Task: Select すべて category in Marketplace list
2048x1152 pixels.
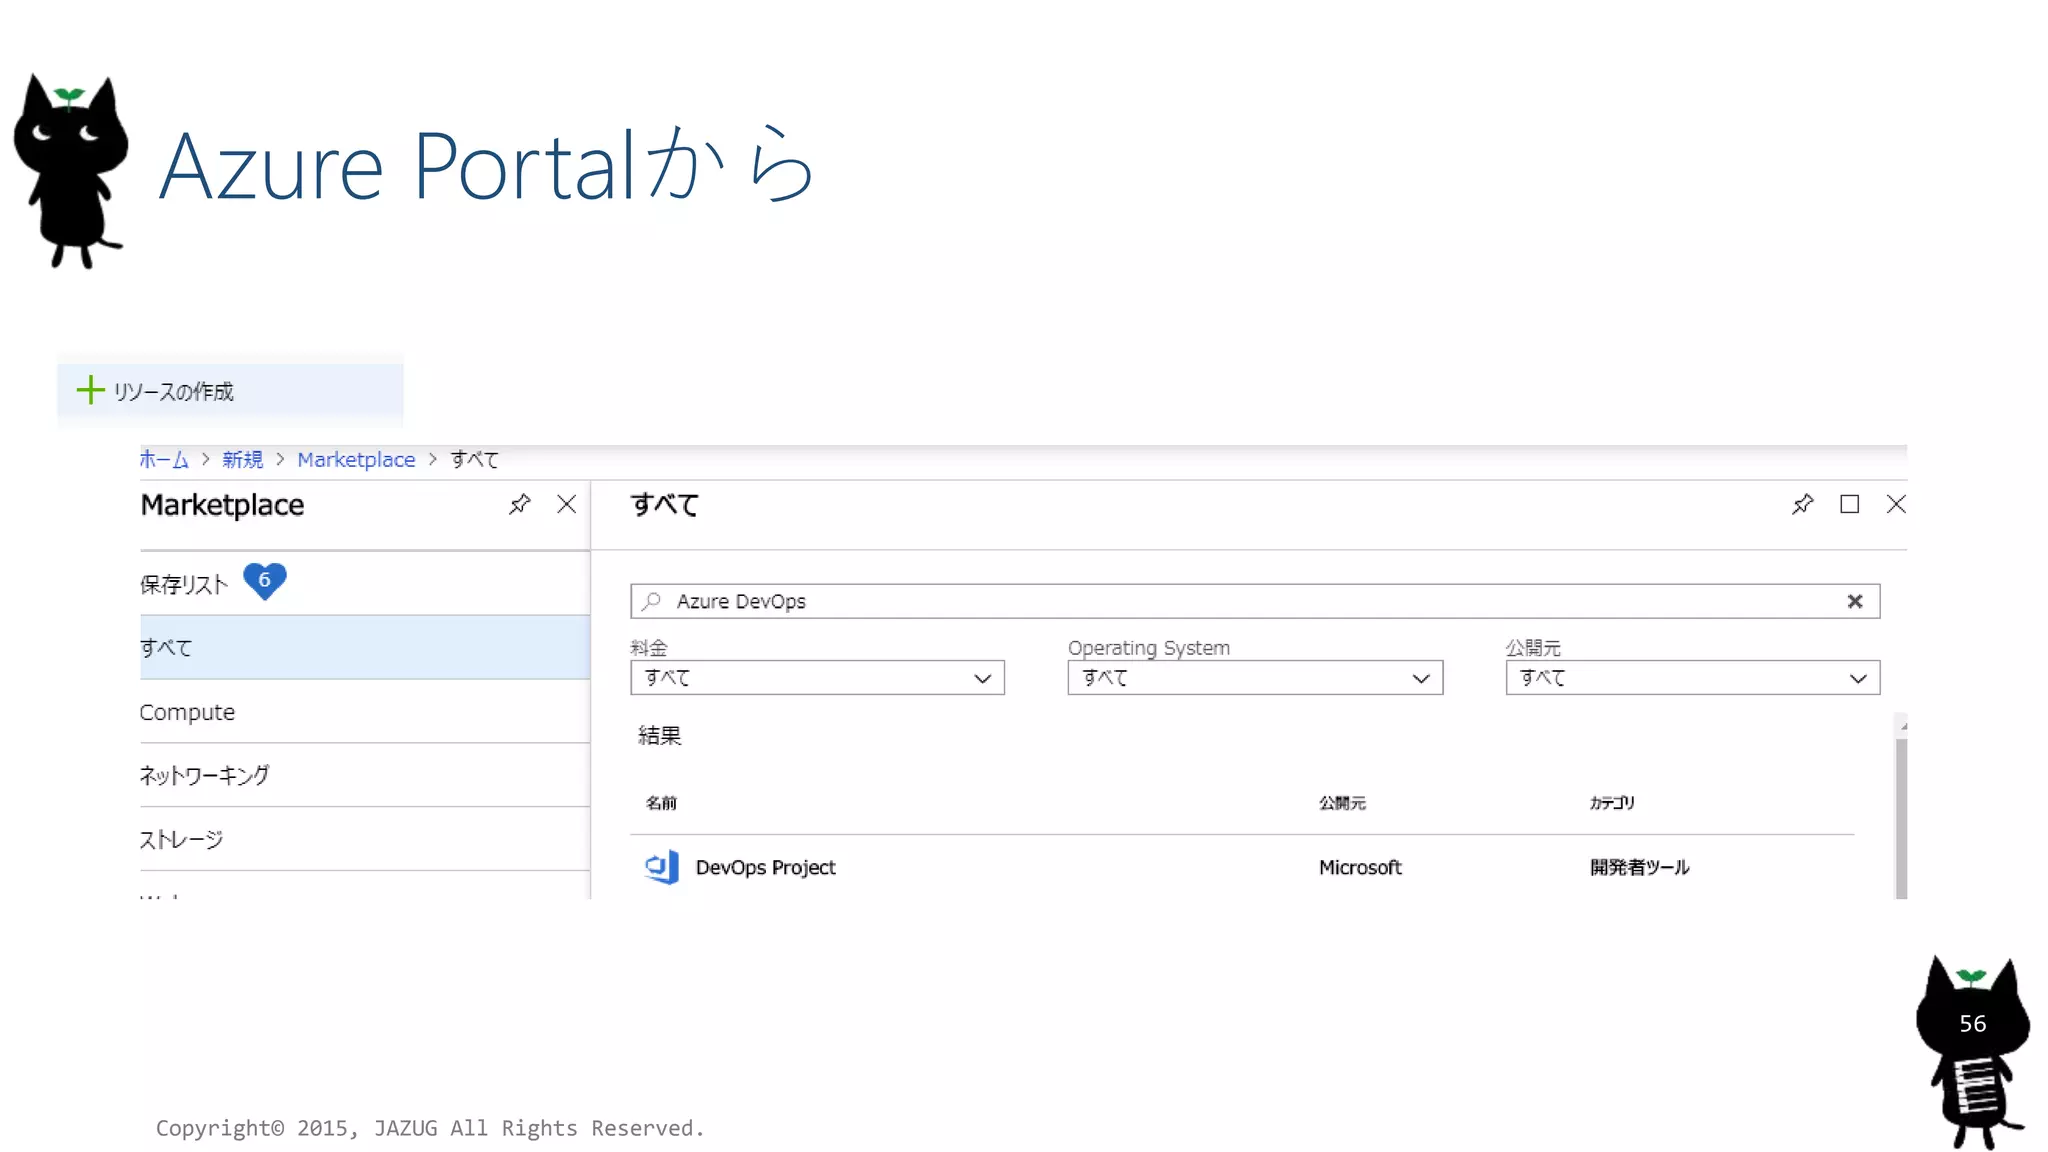Action: [364, 647]
